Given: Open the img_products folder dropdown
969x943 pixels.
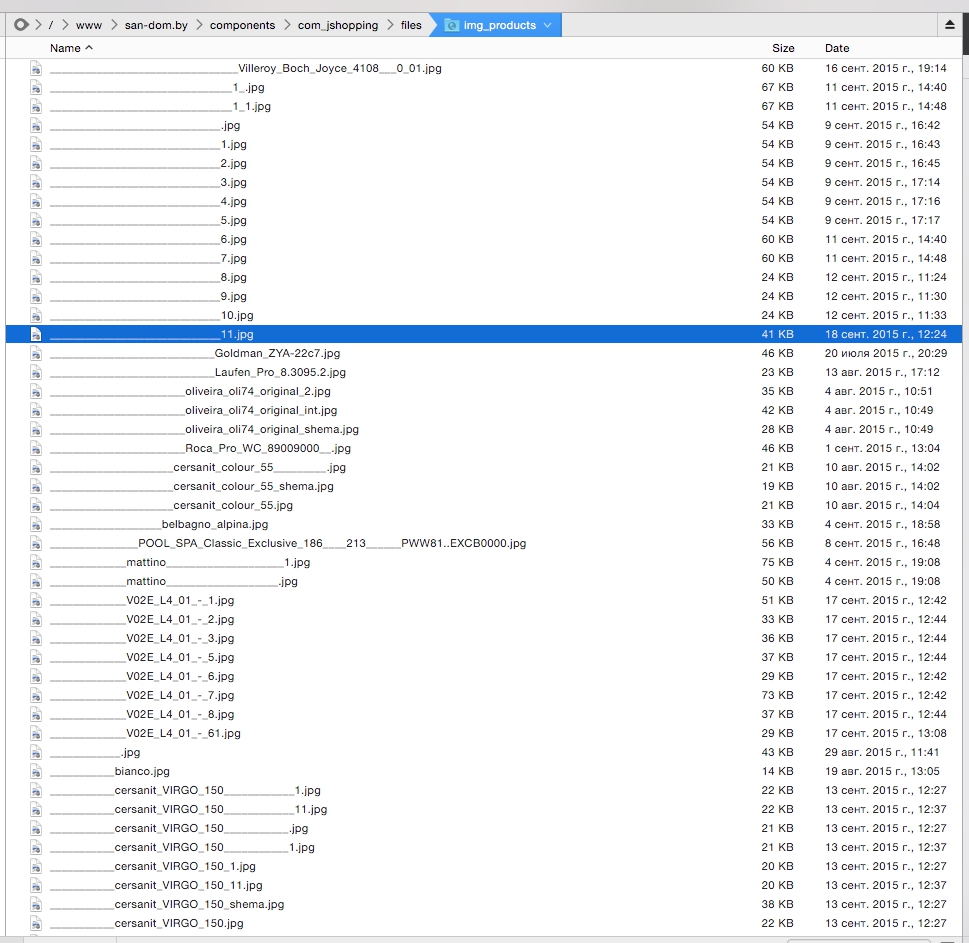Looking at the screenshot, I should tap(547, 25).
